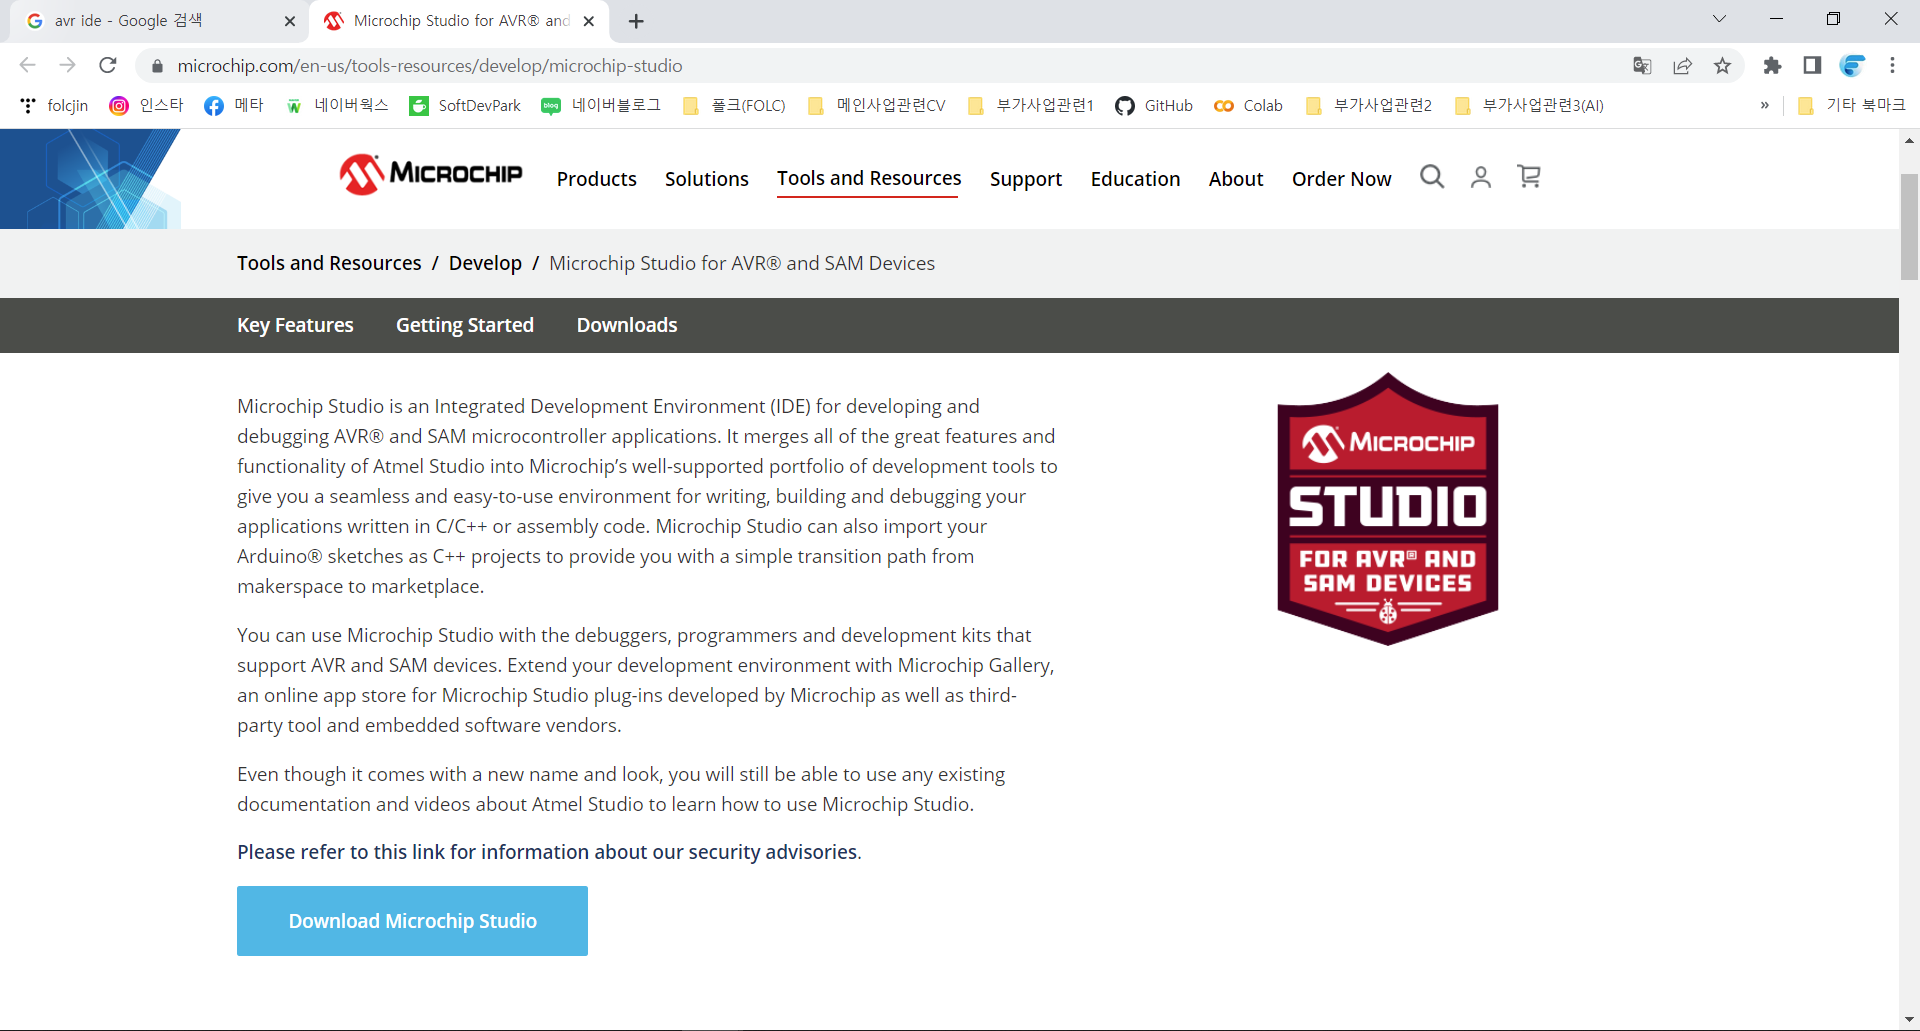Open a new browser tab
Viewport: 1920px width, 1031px height.
coord(636,21)
